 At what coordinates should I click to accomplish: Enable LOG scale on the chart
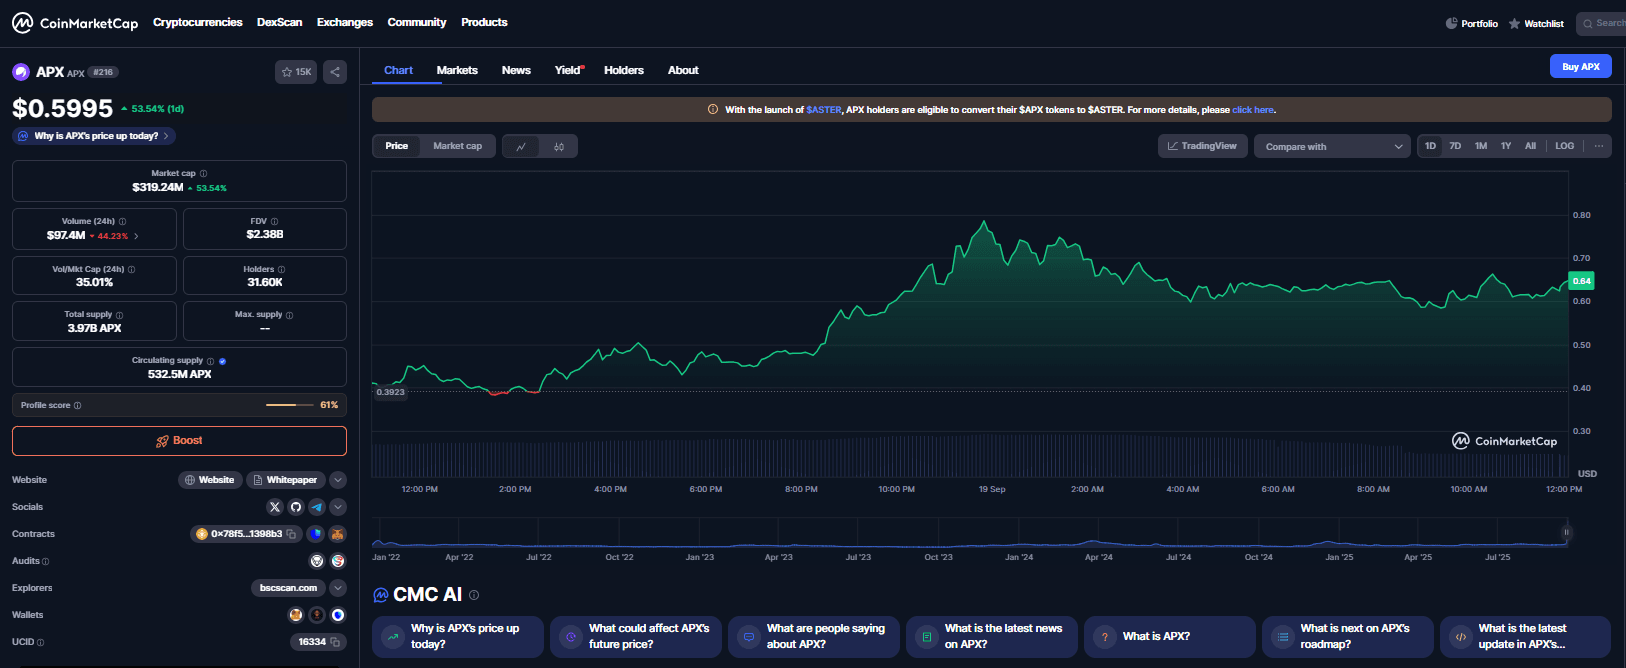pyautogui.click(x=1565, y=146)
